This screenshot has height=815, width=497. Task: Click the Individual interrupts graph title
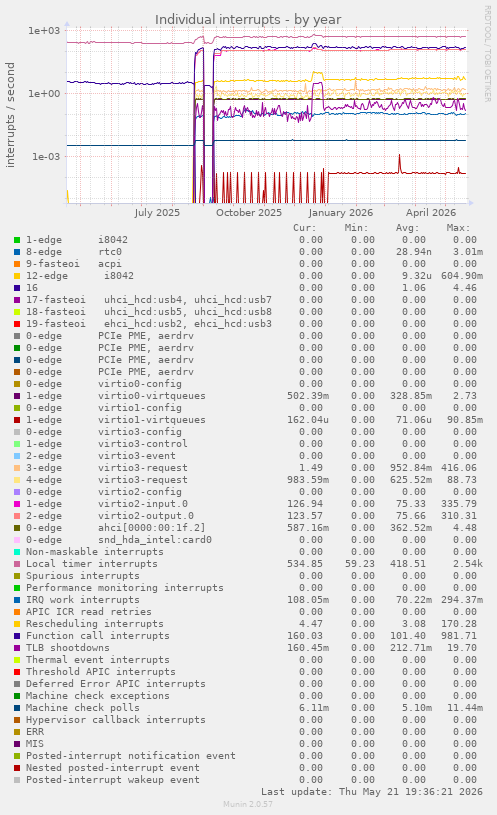pyautogui.click(x=248, y=20)
